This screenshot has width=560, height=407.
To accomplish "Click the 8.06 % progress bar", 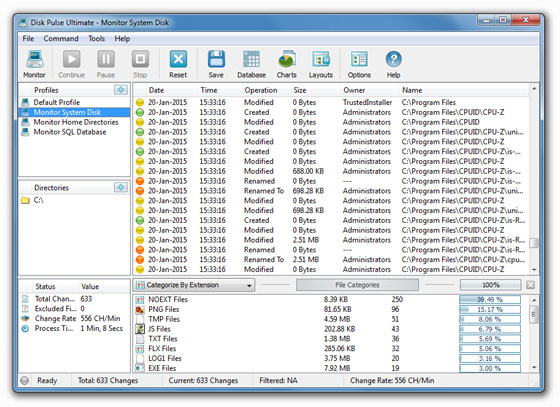I will 490,319.
